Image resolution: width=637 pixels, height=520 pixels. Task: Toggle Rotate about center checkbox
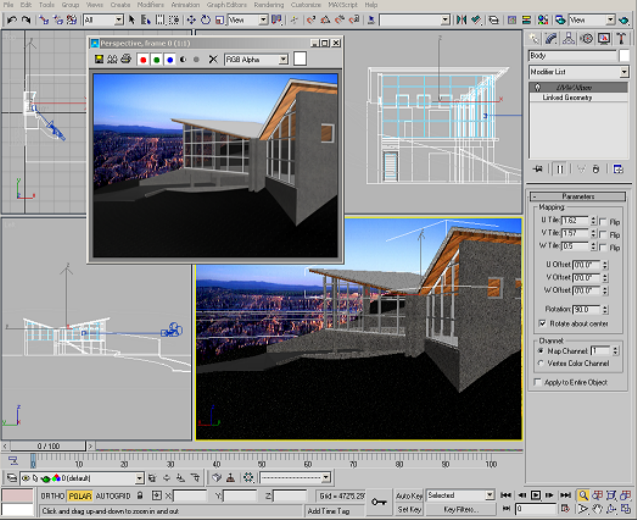click(x=542, y=324)
